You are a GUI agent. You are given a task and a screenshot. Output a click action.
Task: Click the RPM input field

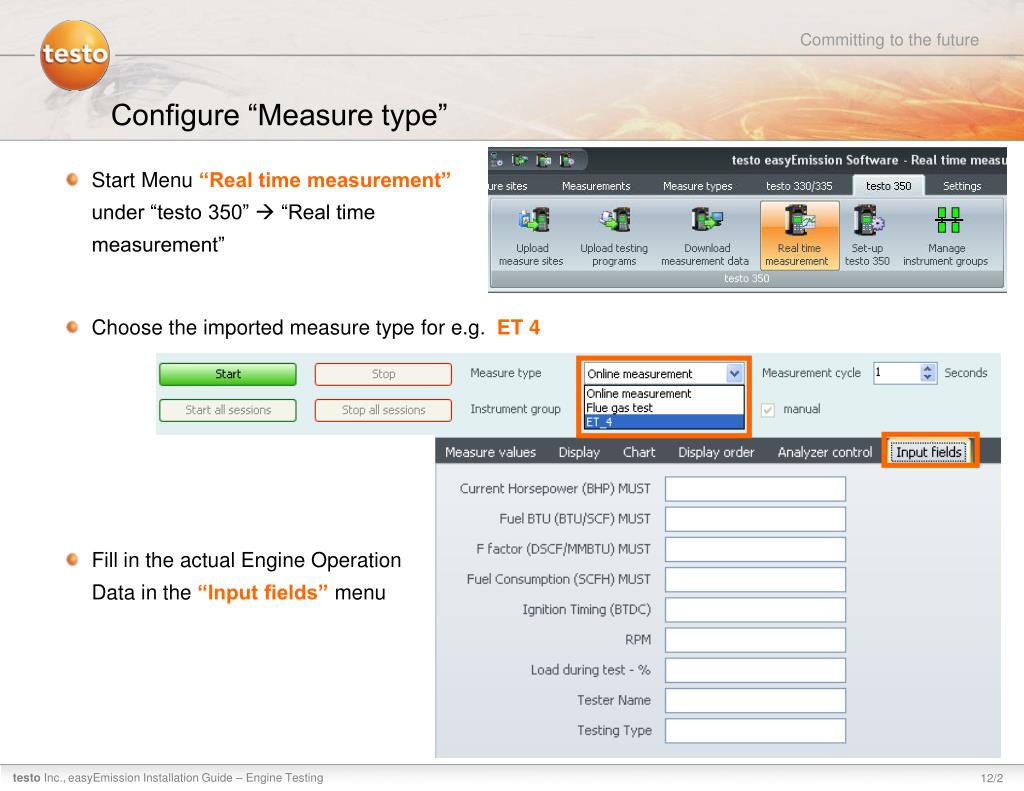(x=755, y=640)
